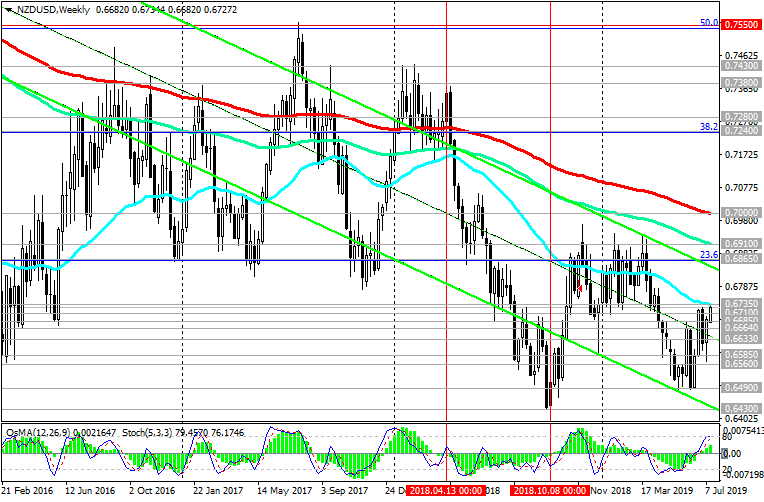Click the 2 Oct 2016 date label
The width and height of the screenshot is (764, 502).
coord(152,490)
